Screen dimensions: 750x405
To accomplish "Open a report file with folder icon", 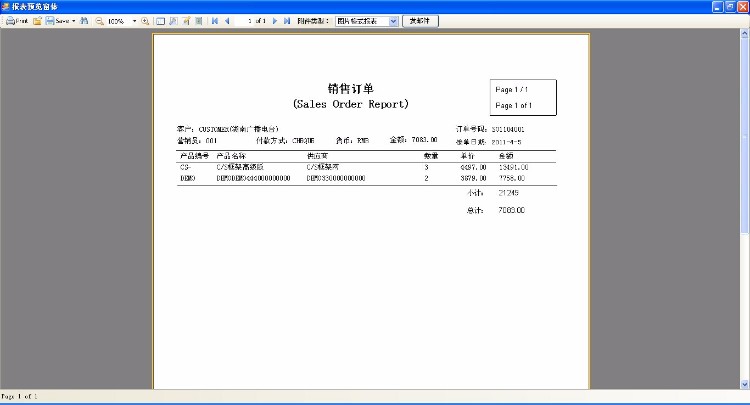I will click(36, 20).
